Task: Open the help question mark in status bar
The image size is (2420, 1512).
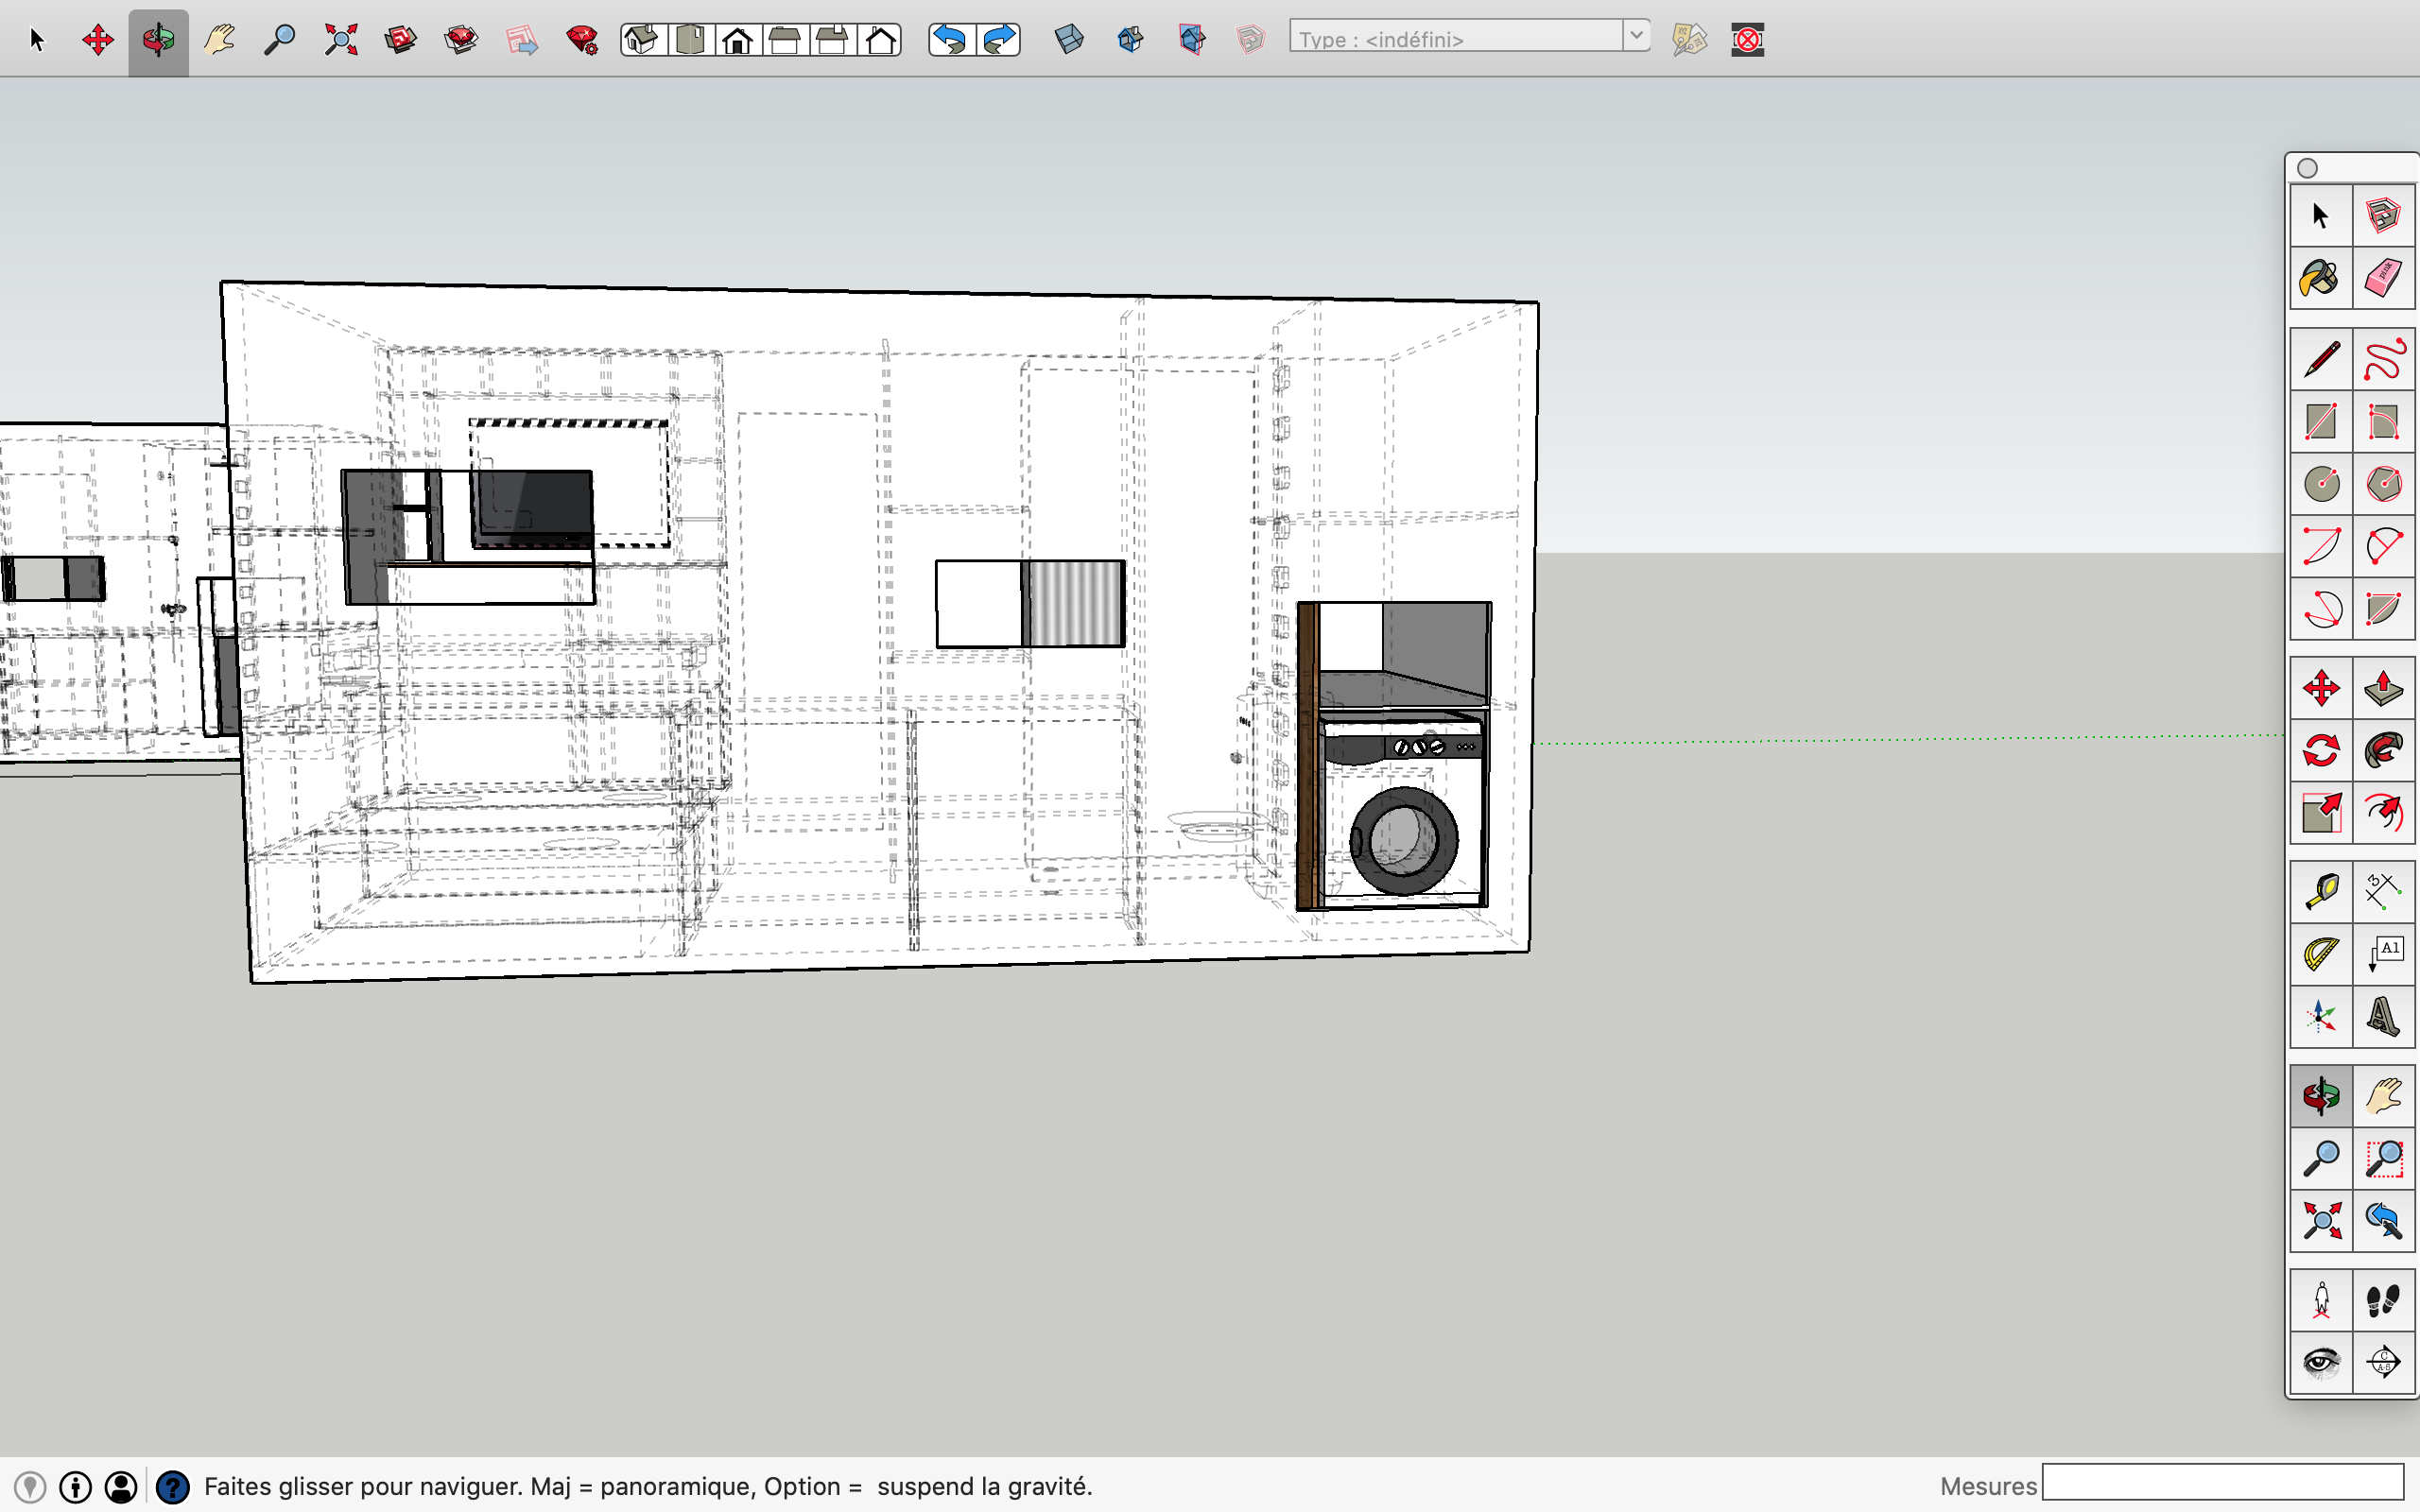Action: tap(172, 1487)
